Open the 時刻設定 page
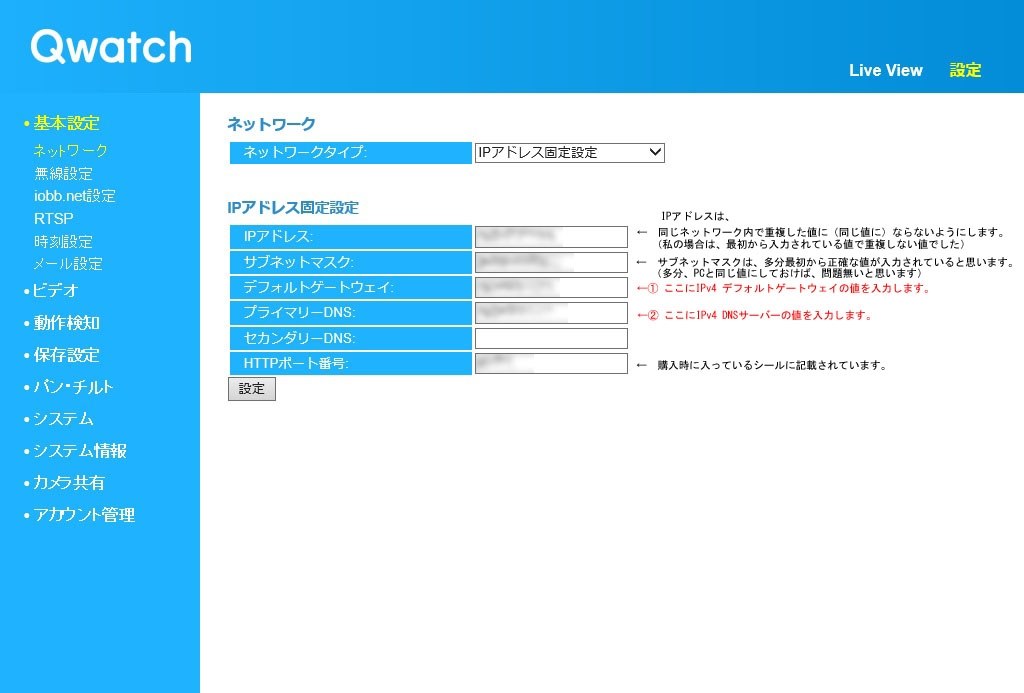The width and height of the screenshot is (1024, 693). click(64, 241)
